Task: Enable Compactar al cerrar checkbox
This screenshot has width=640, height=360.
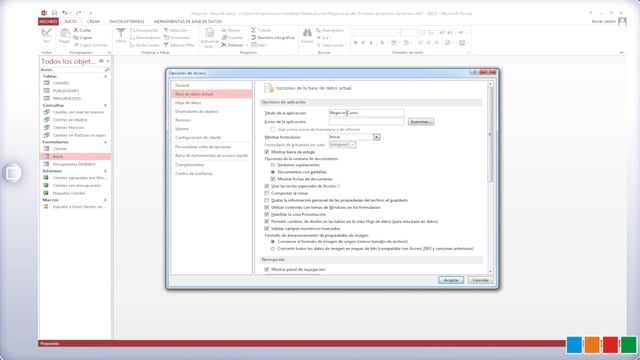Action: 267,193
